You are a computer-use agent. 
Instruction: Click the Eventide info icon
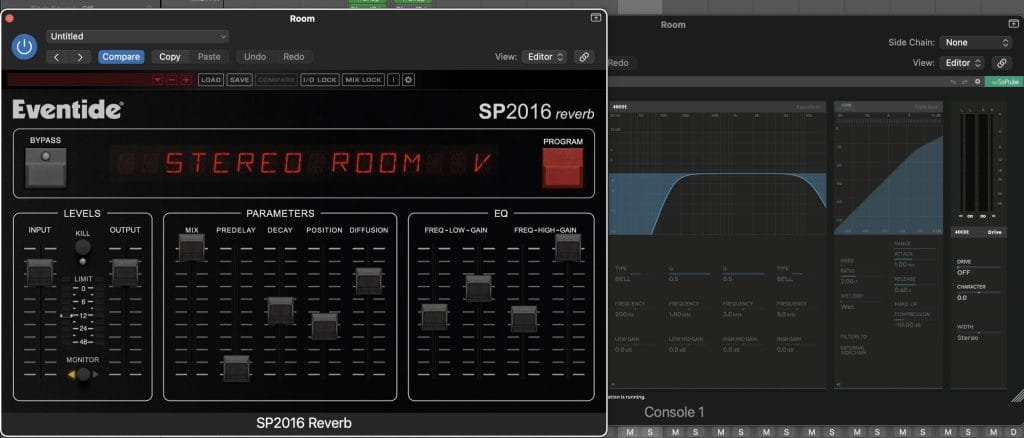[x=393, y=79]
